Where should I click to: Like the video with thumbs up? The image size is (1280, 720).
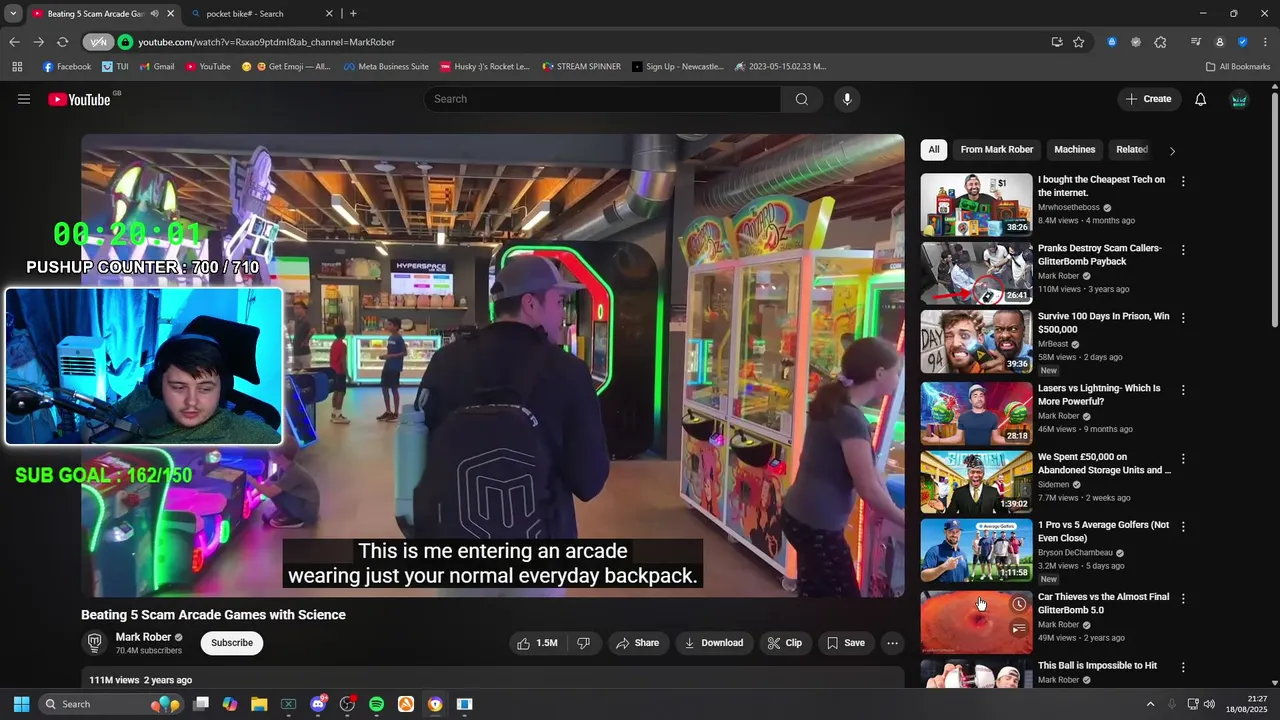pyautogui.click(x=537, y=643)
